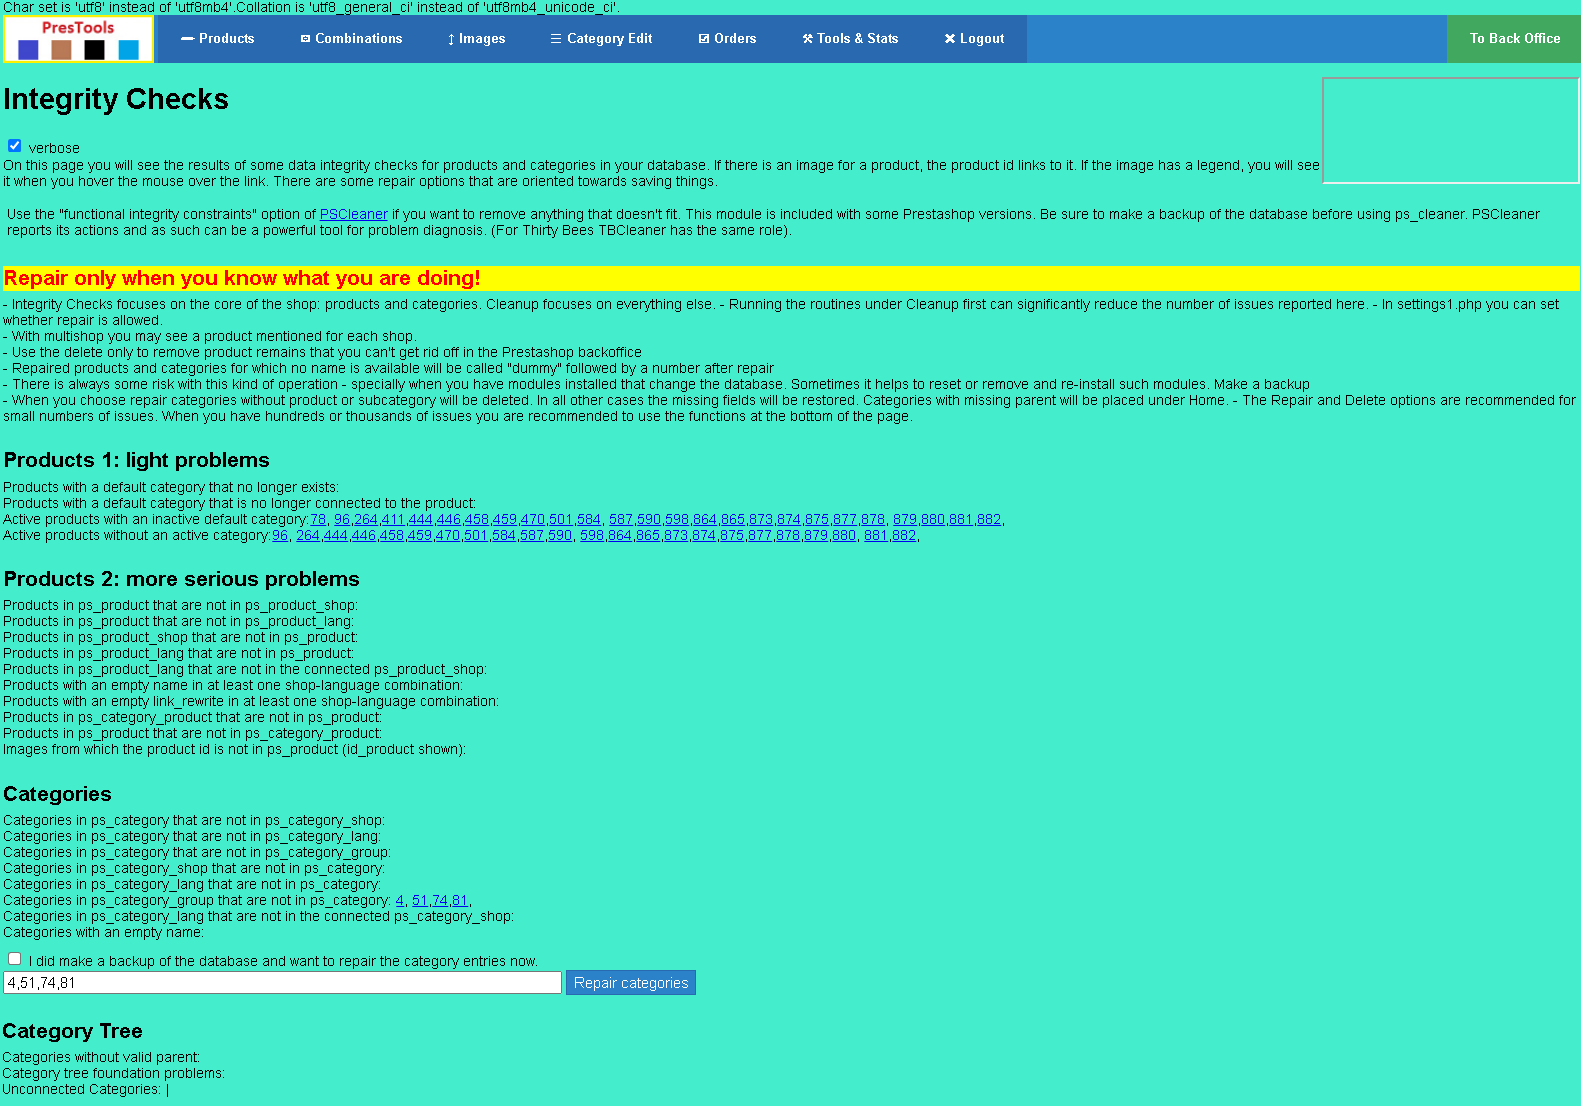Screen dimensions: 1581x1106
Task: Open product 444 in without active category row
Action: point(335,535)
